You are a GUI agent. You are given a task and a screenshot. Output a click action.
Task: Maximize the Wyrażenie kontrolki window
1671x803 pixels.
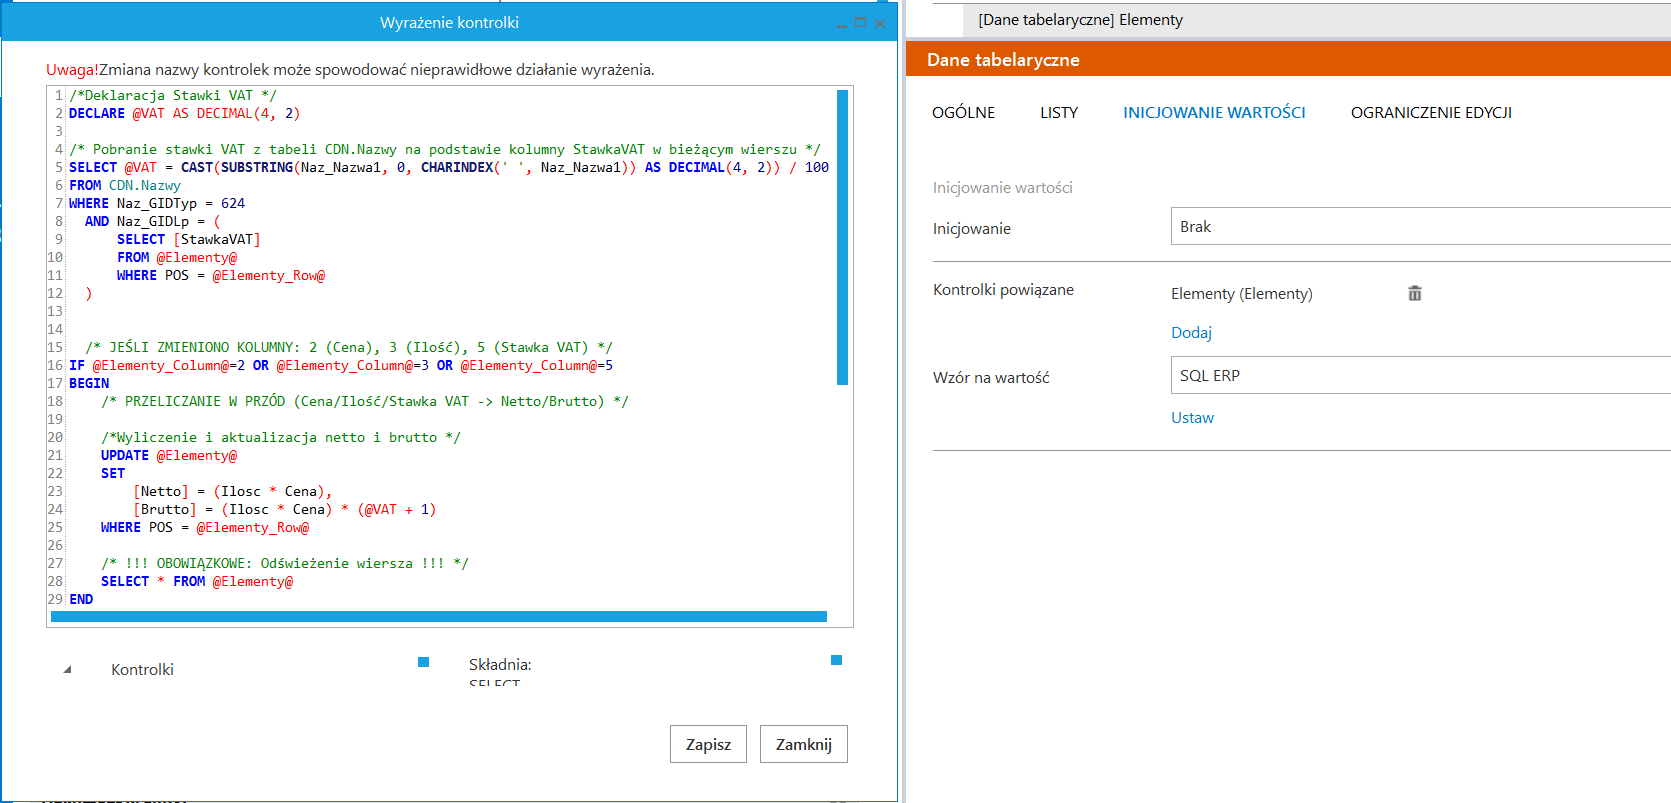[x=860, y=23]
